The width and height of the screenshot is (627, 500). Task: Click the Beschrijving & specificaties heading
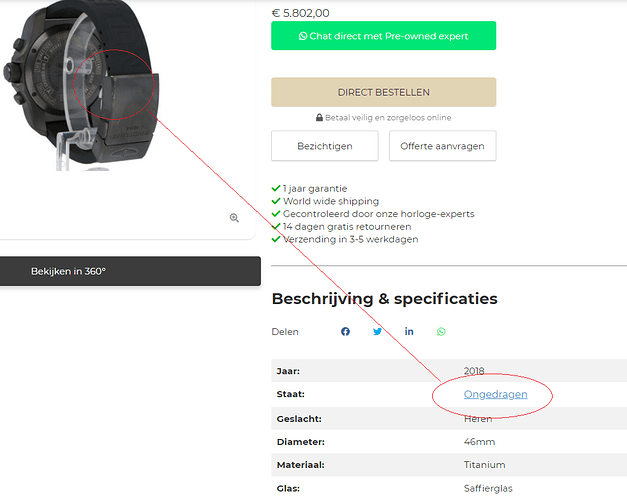pos(384,299)
